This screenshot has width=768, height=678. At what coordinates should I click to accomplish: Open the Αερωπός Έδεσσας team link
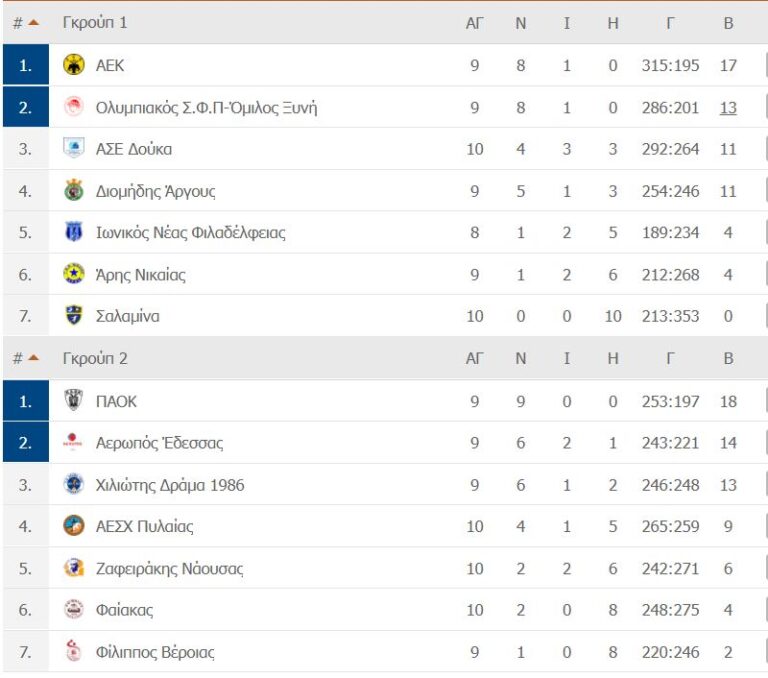159,443
